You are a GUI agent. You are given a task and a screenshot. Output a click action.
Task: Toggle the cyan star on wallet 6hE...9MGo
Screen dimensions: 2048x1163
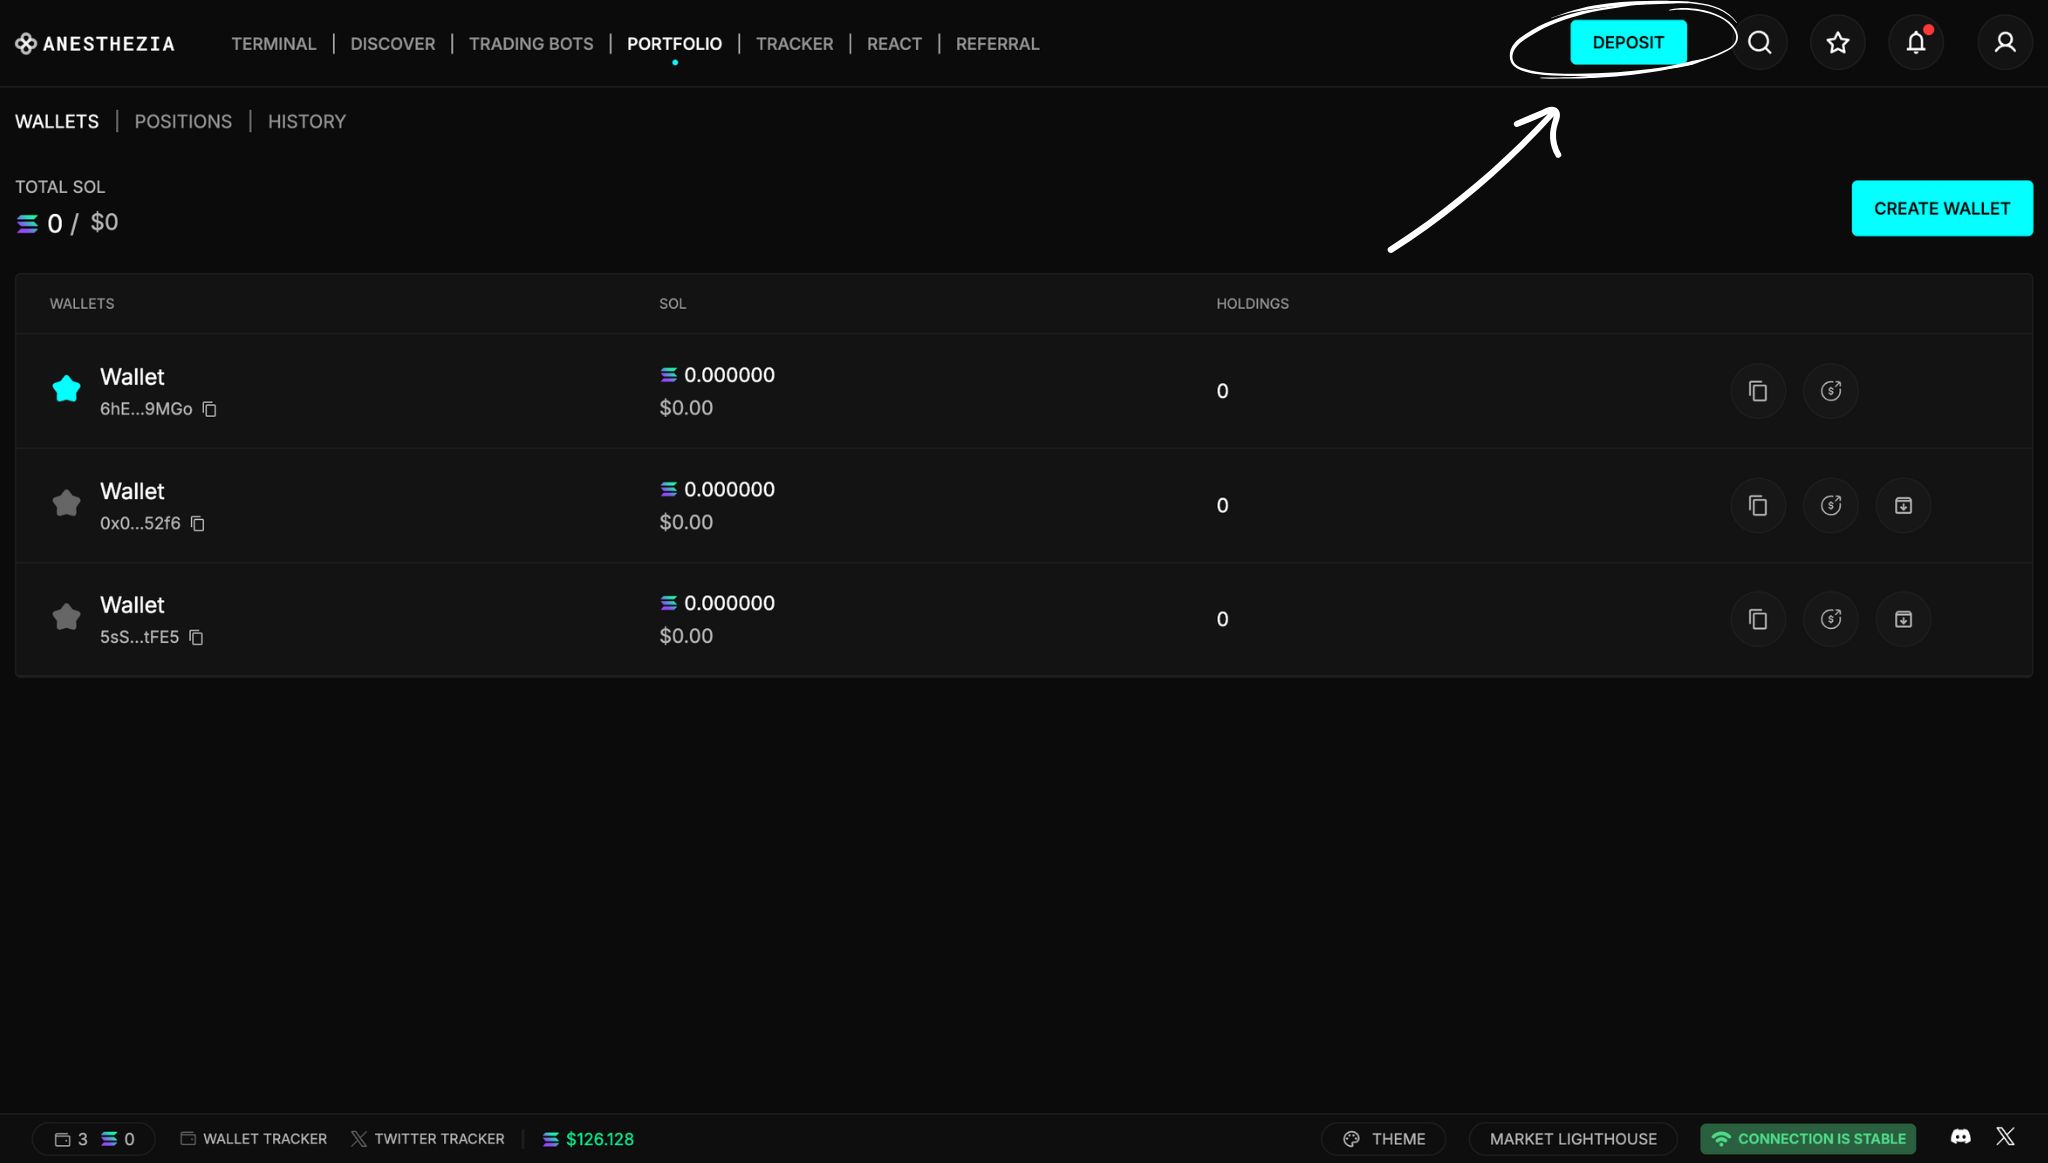pos(66,389)
